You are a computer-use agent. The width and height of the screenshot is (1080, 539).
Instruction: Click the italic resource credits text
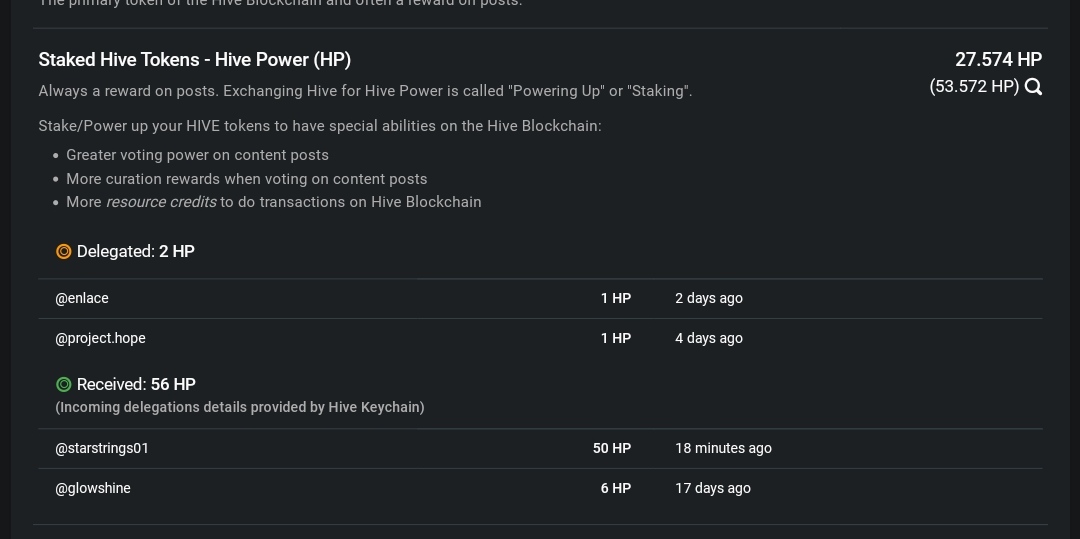click(x=161, y=202)
